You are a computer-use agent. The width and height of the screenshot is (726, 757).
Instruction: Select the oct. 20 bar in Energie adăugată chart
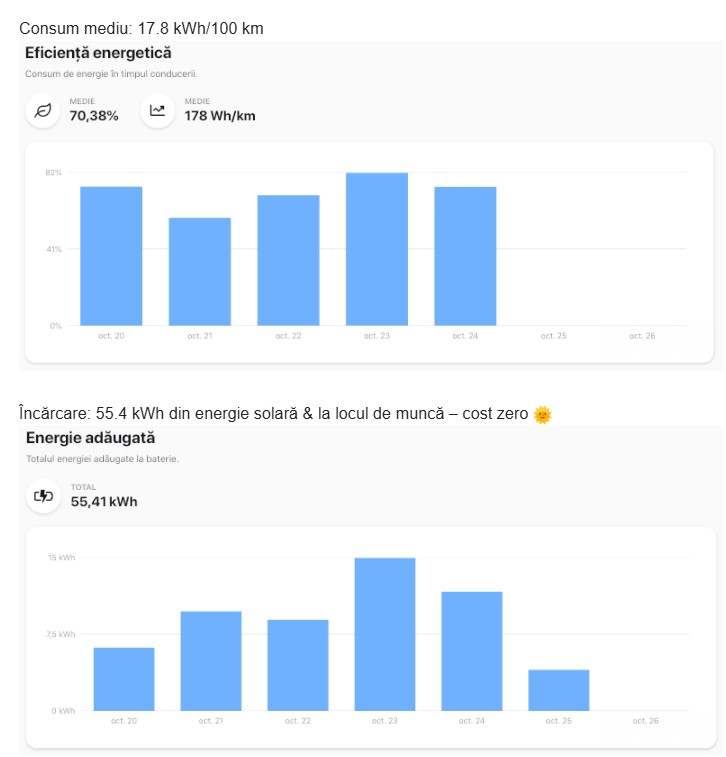[124, 679]
